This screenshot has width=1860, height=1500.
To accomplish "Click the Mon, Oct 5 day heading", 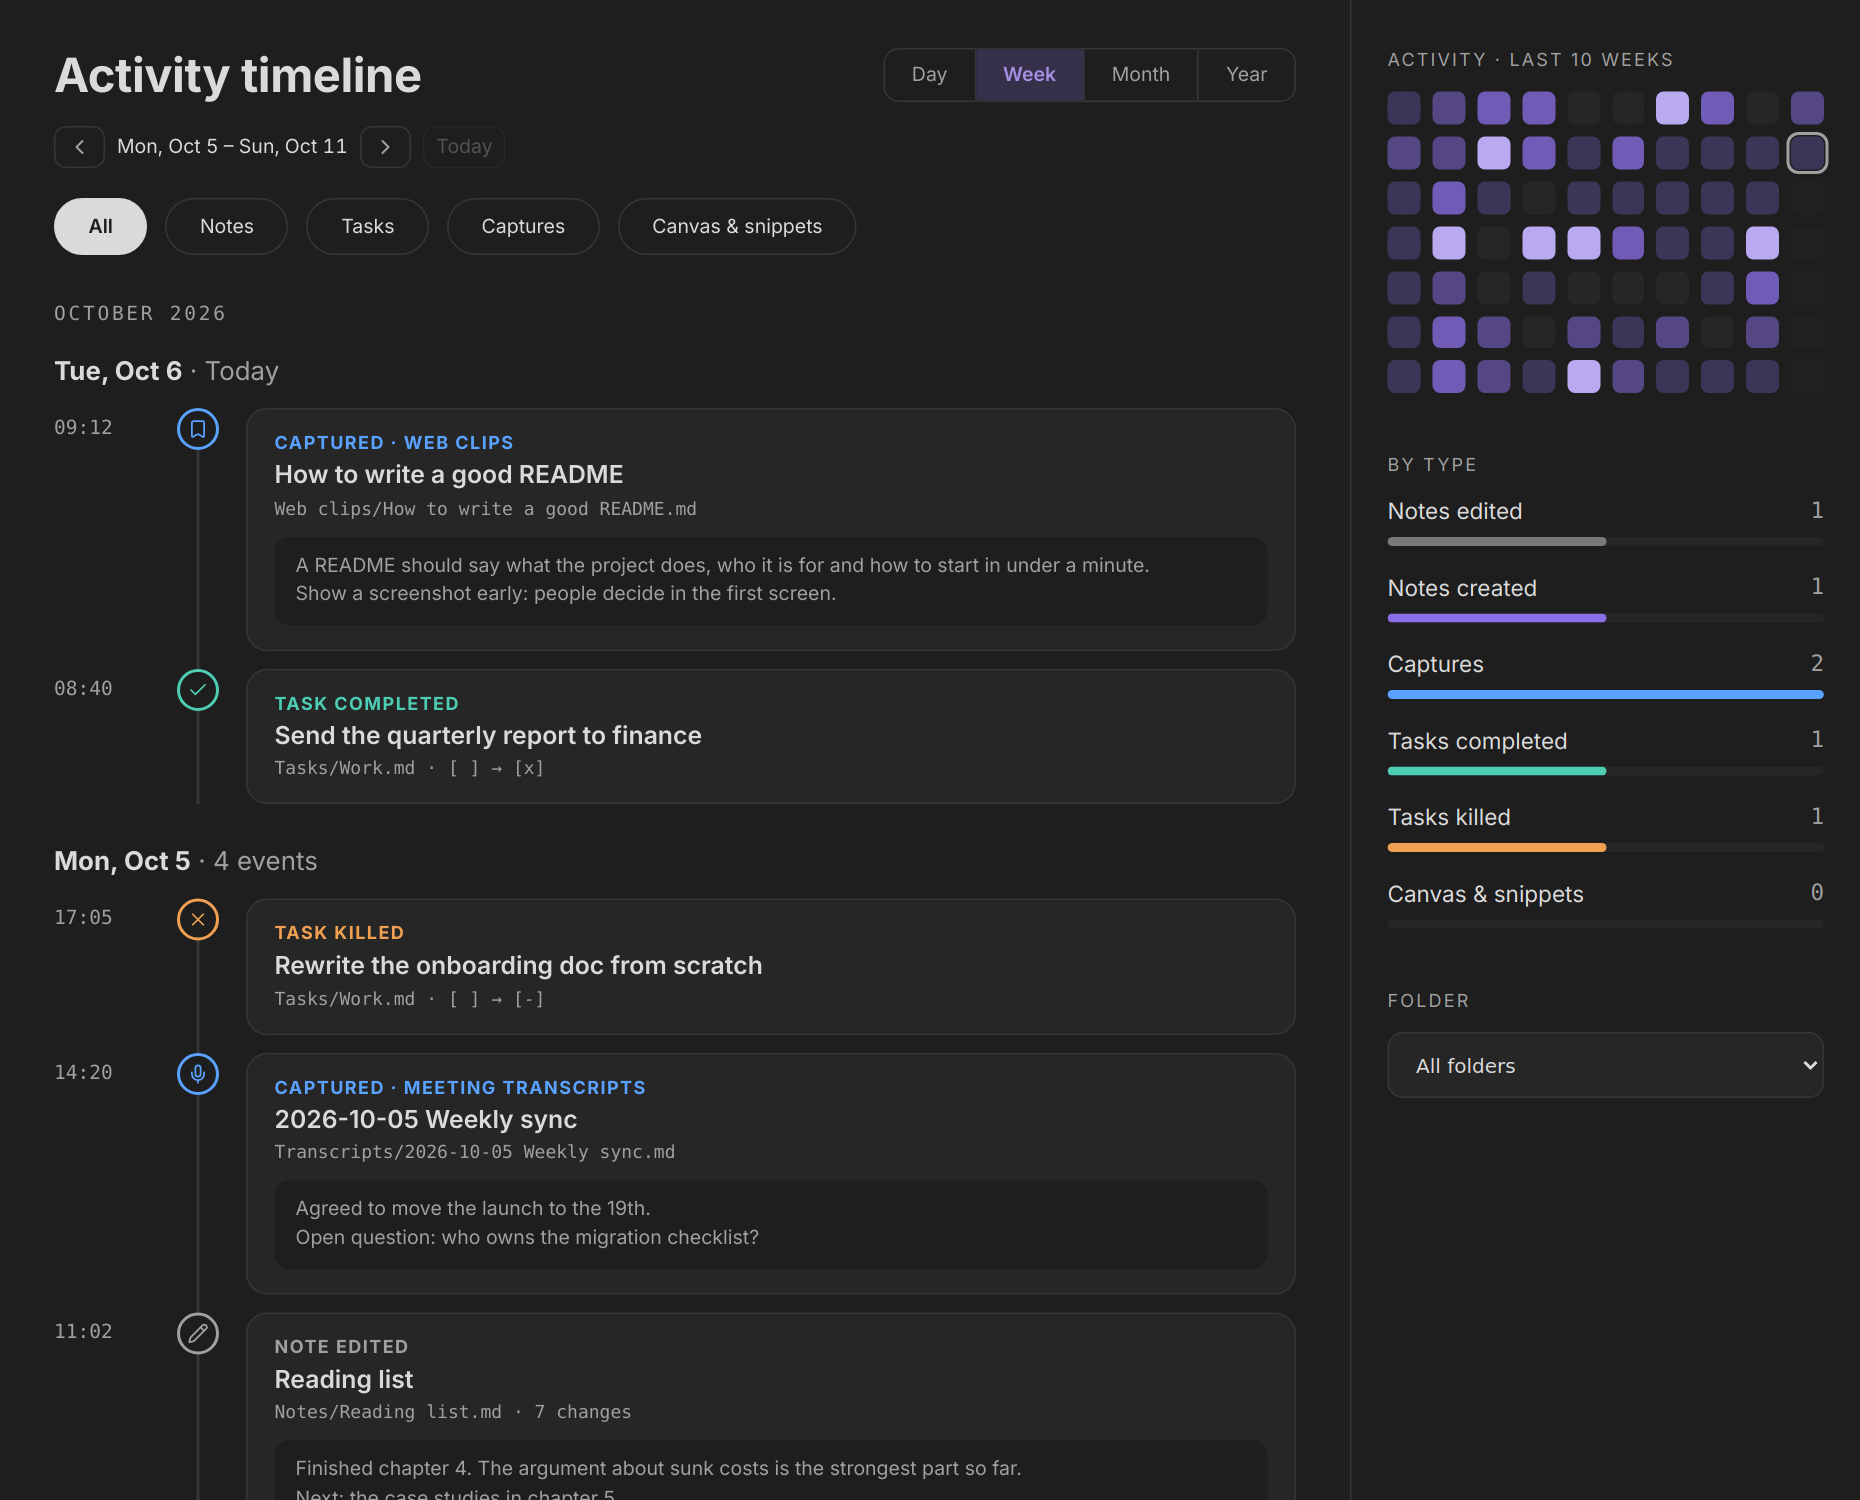I will tap(122, 861).
